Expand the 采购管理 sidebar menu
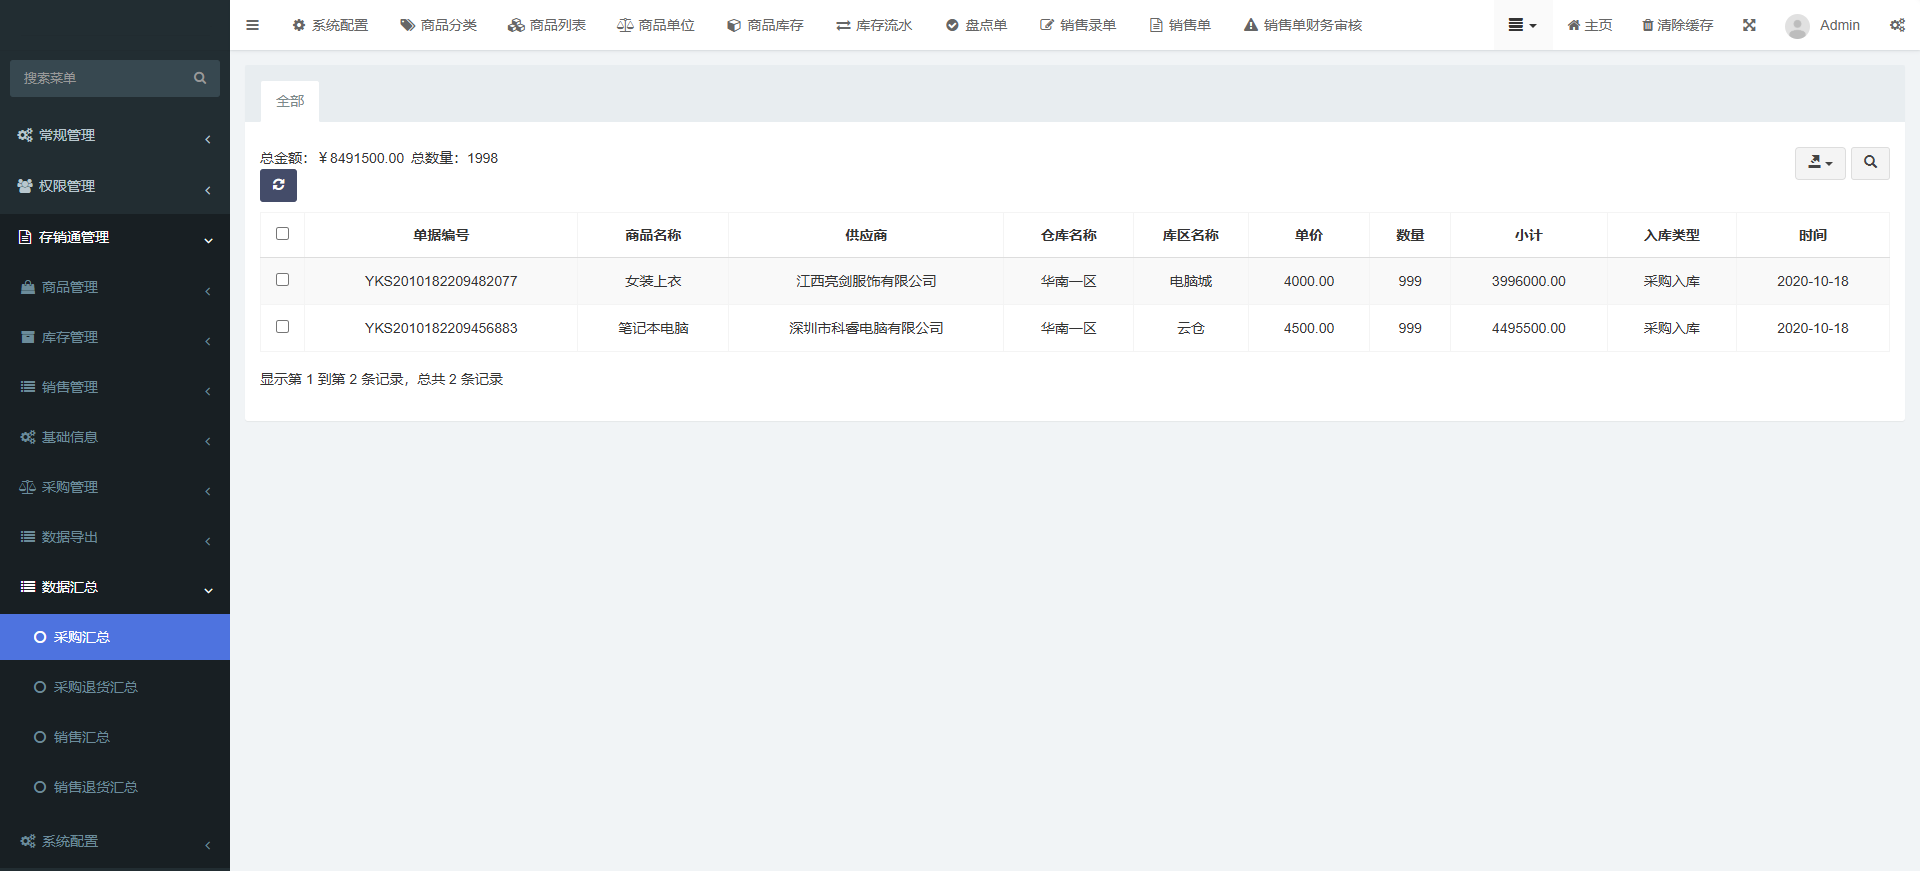Image resolution: width=1920 pixels, height=871 pixels. pos(115,487)
